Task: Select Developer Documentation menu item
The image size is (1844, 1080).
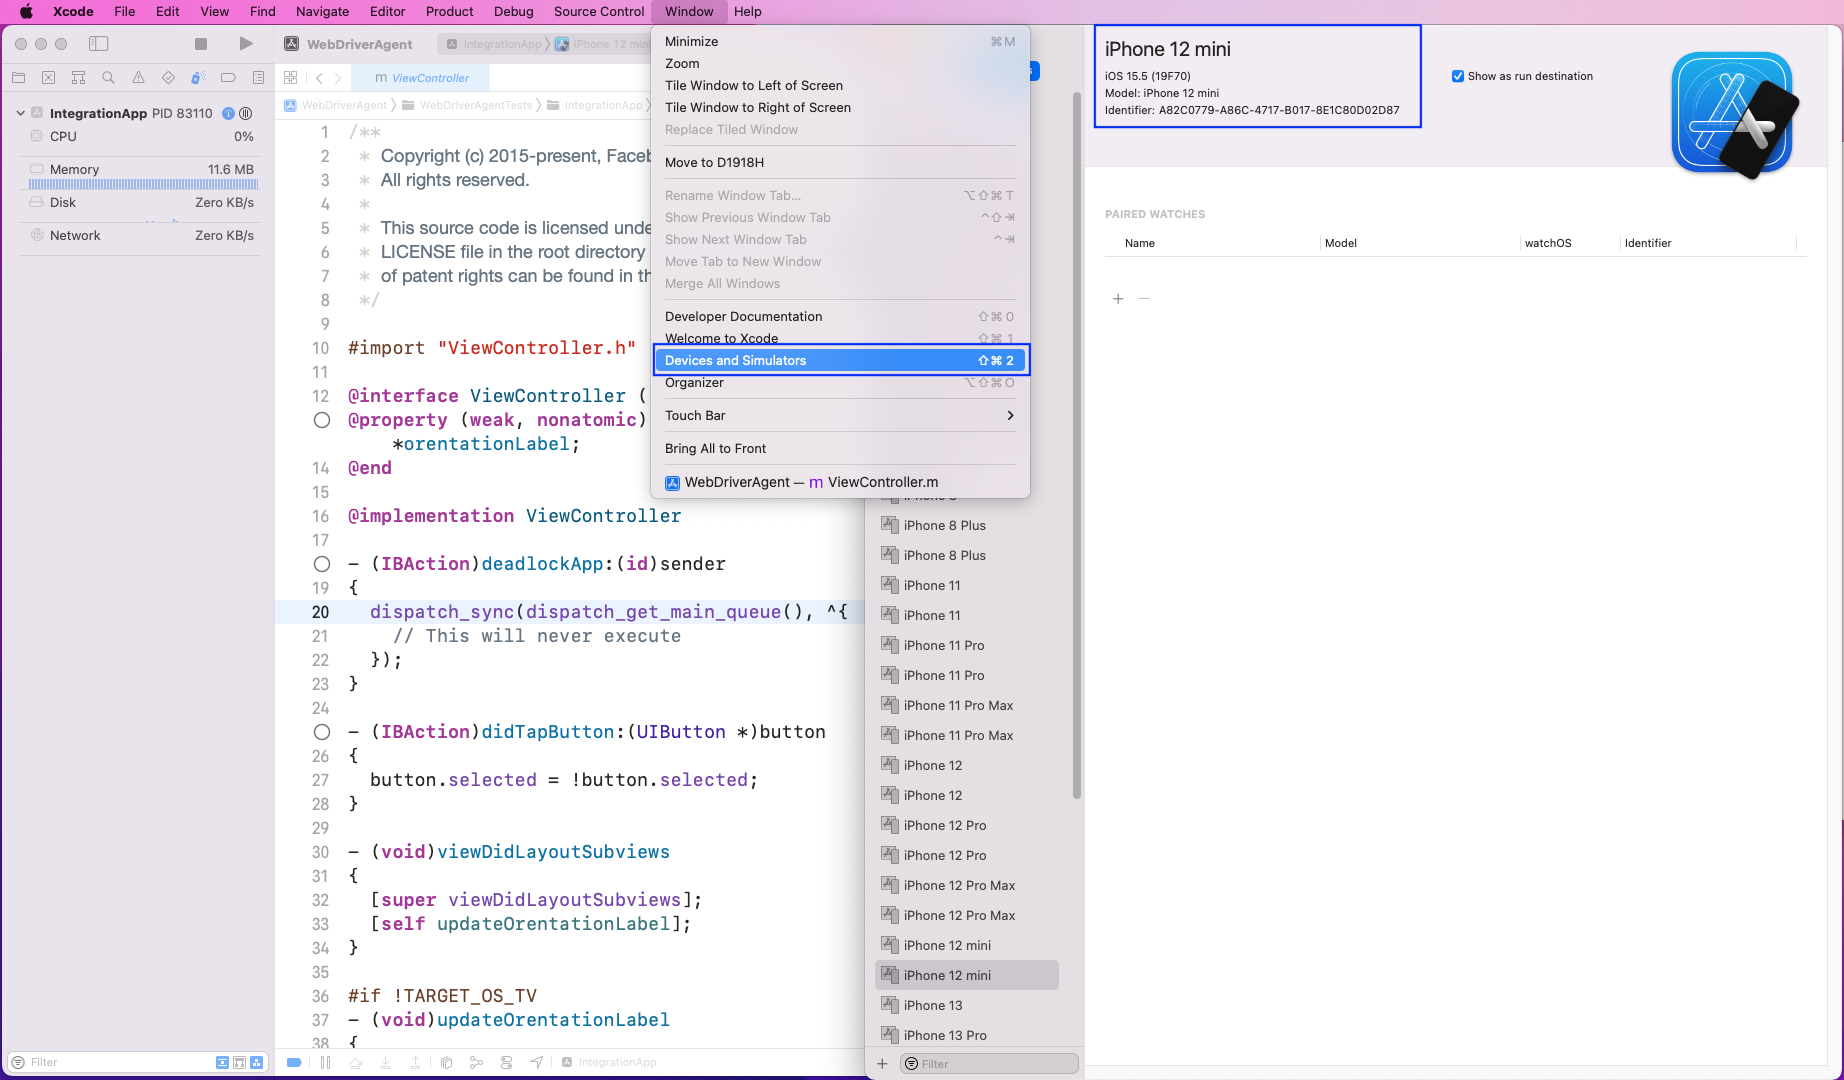Action: tap(840, 317)
